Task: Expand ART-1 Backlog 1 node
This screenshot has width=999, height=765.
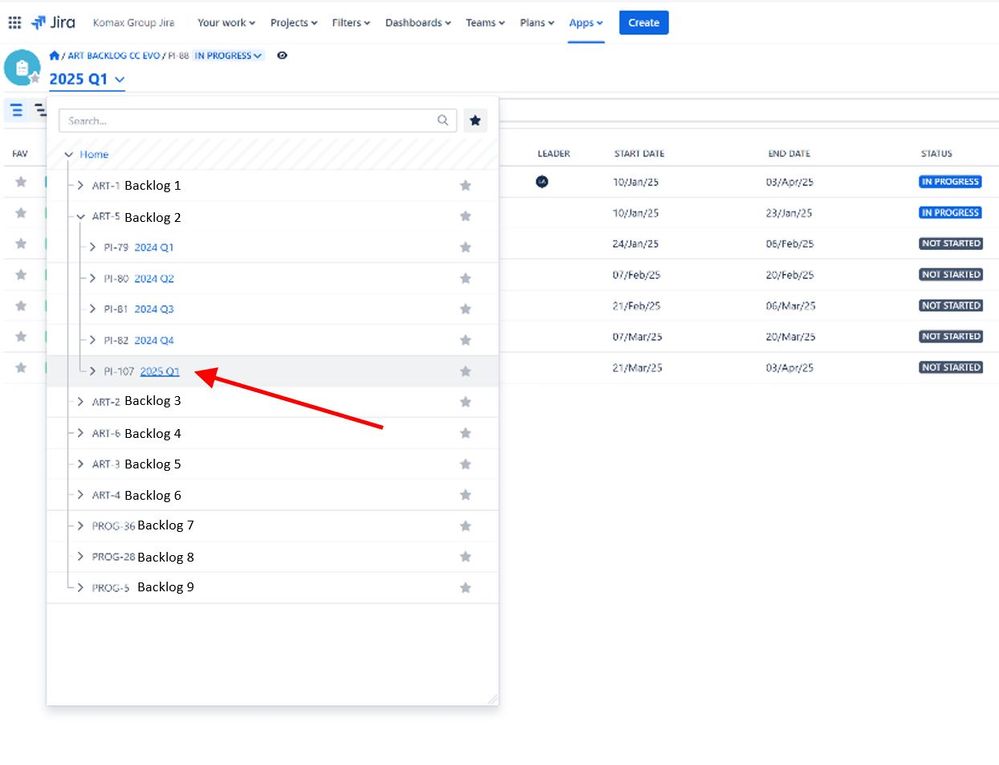Action: click(x=80, y=185)
